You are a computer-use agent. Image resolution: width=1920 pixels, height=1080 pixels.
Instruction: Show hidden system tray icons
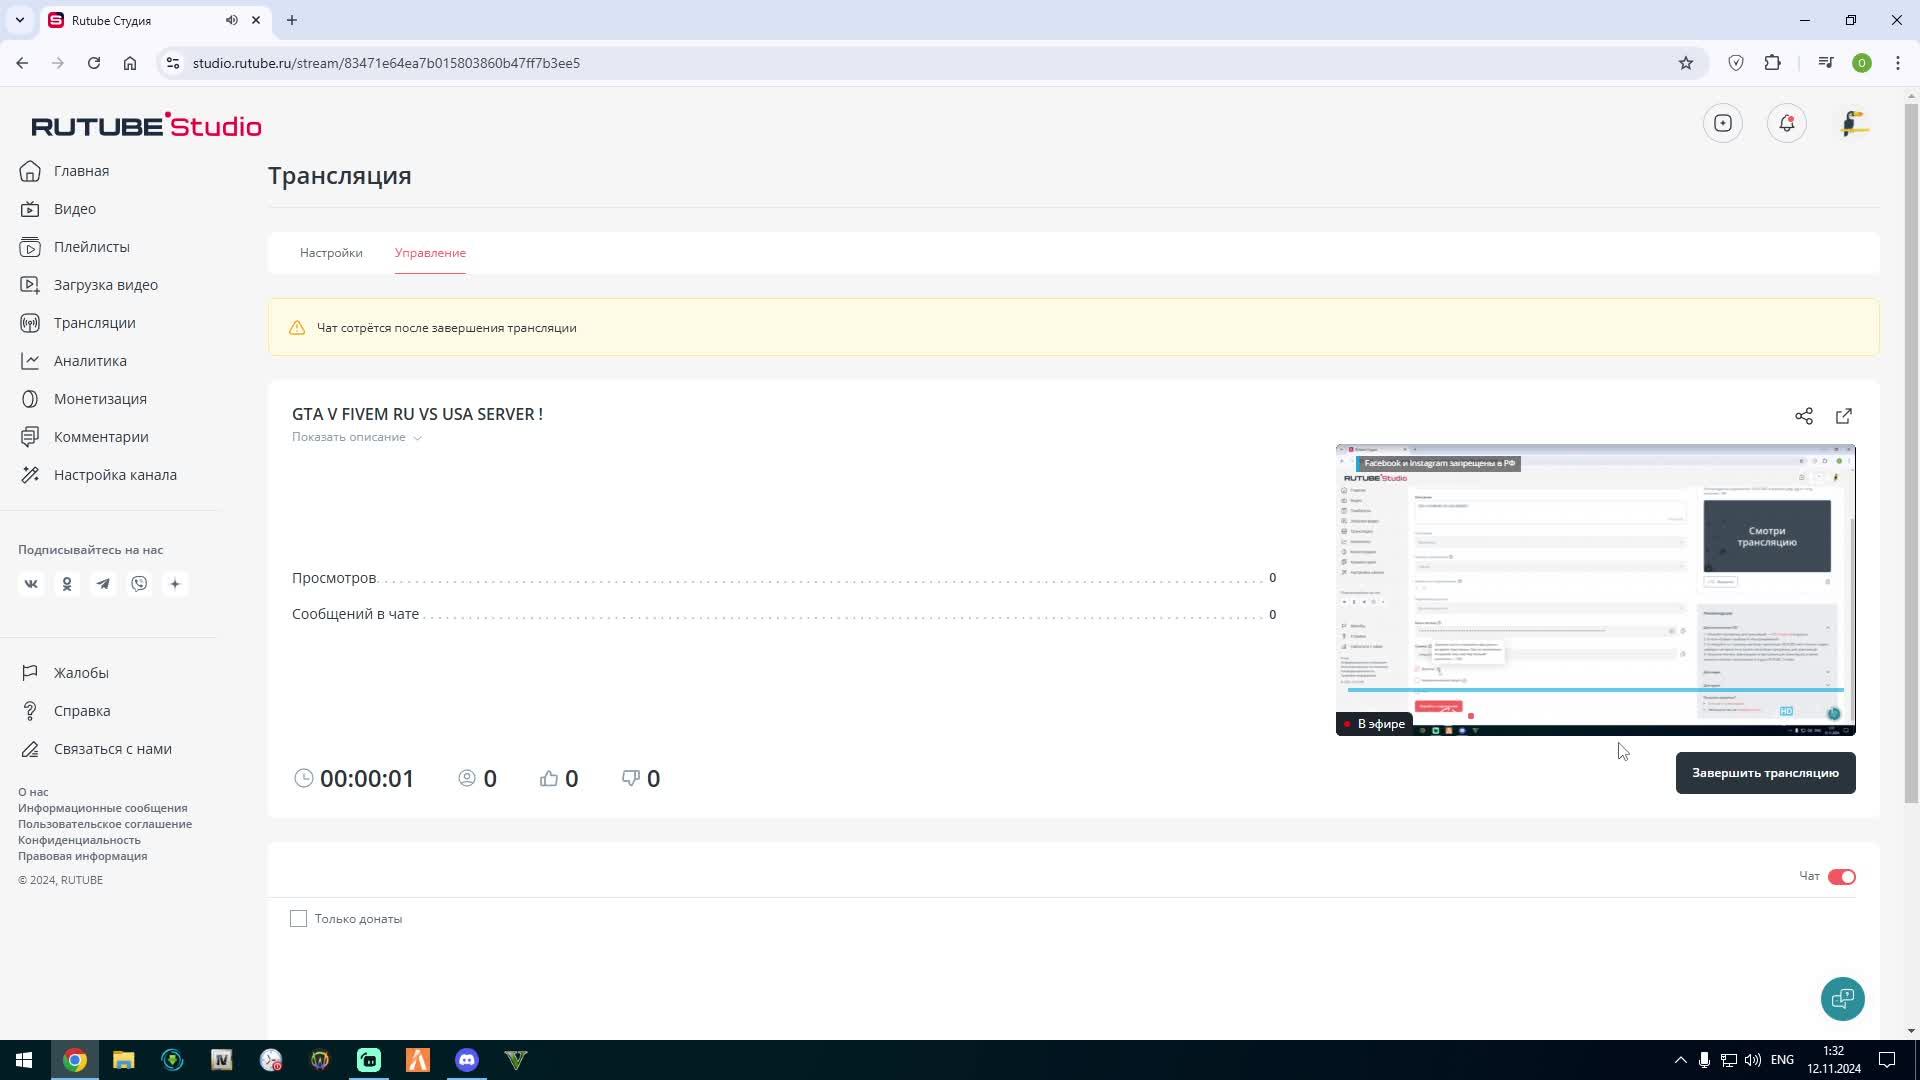[x=1680, y=1060]
